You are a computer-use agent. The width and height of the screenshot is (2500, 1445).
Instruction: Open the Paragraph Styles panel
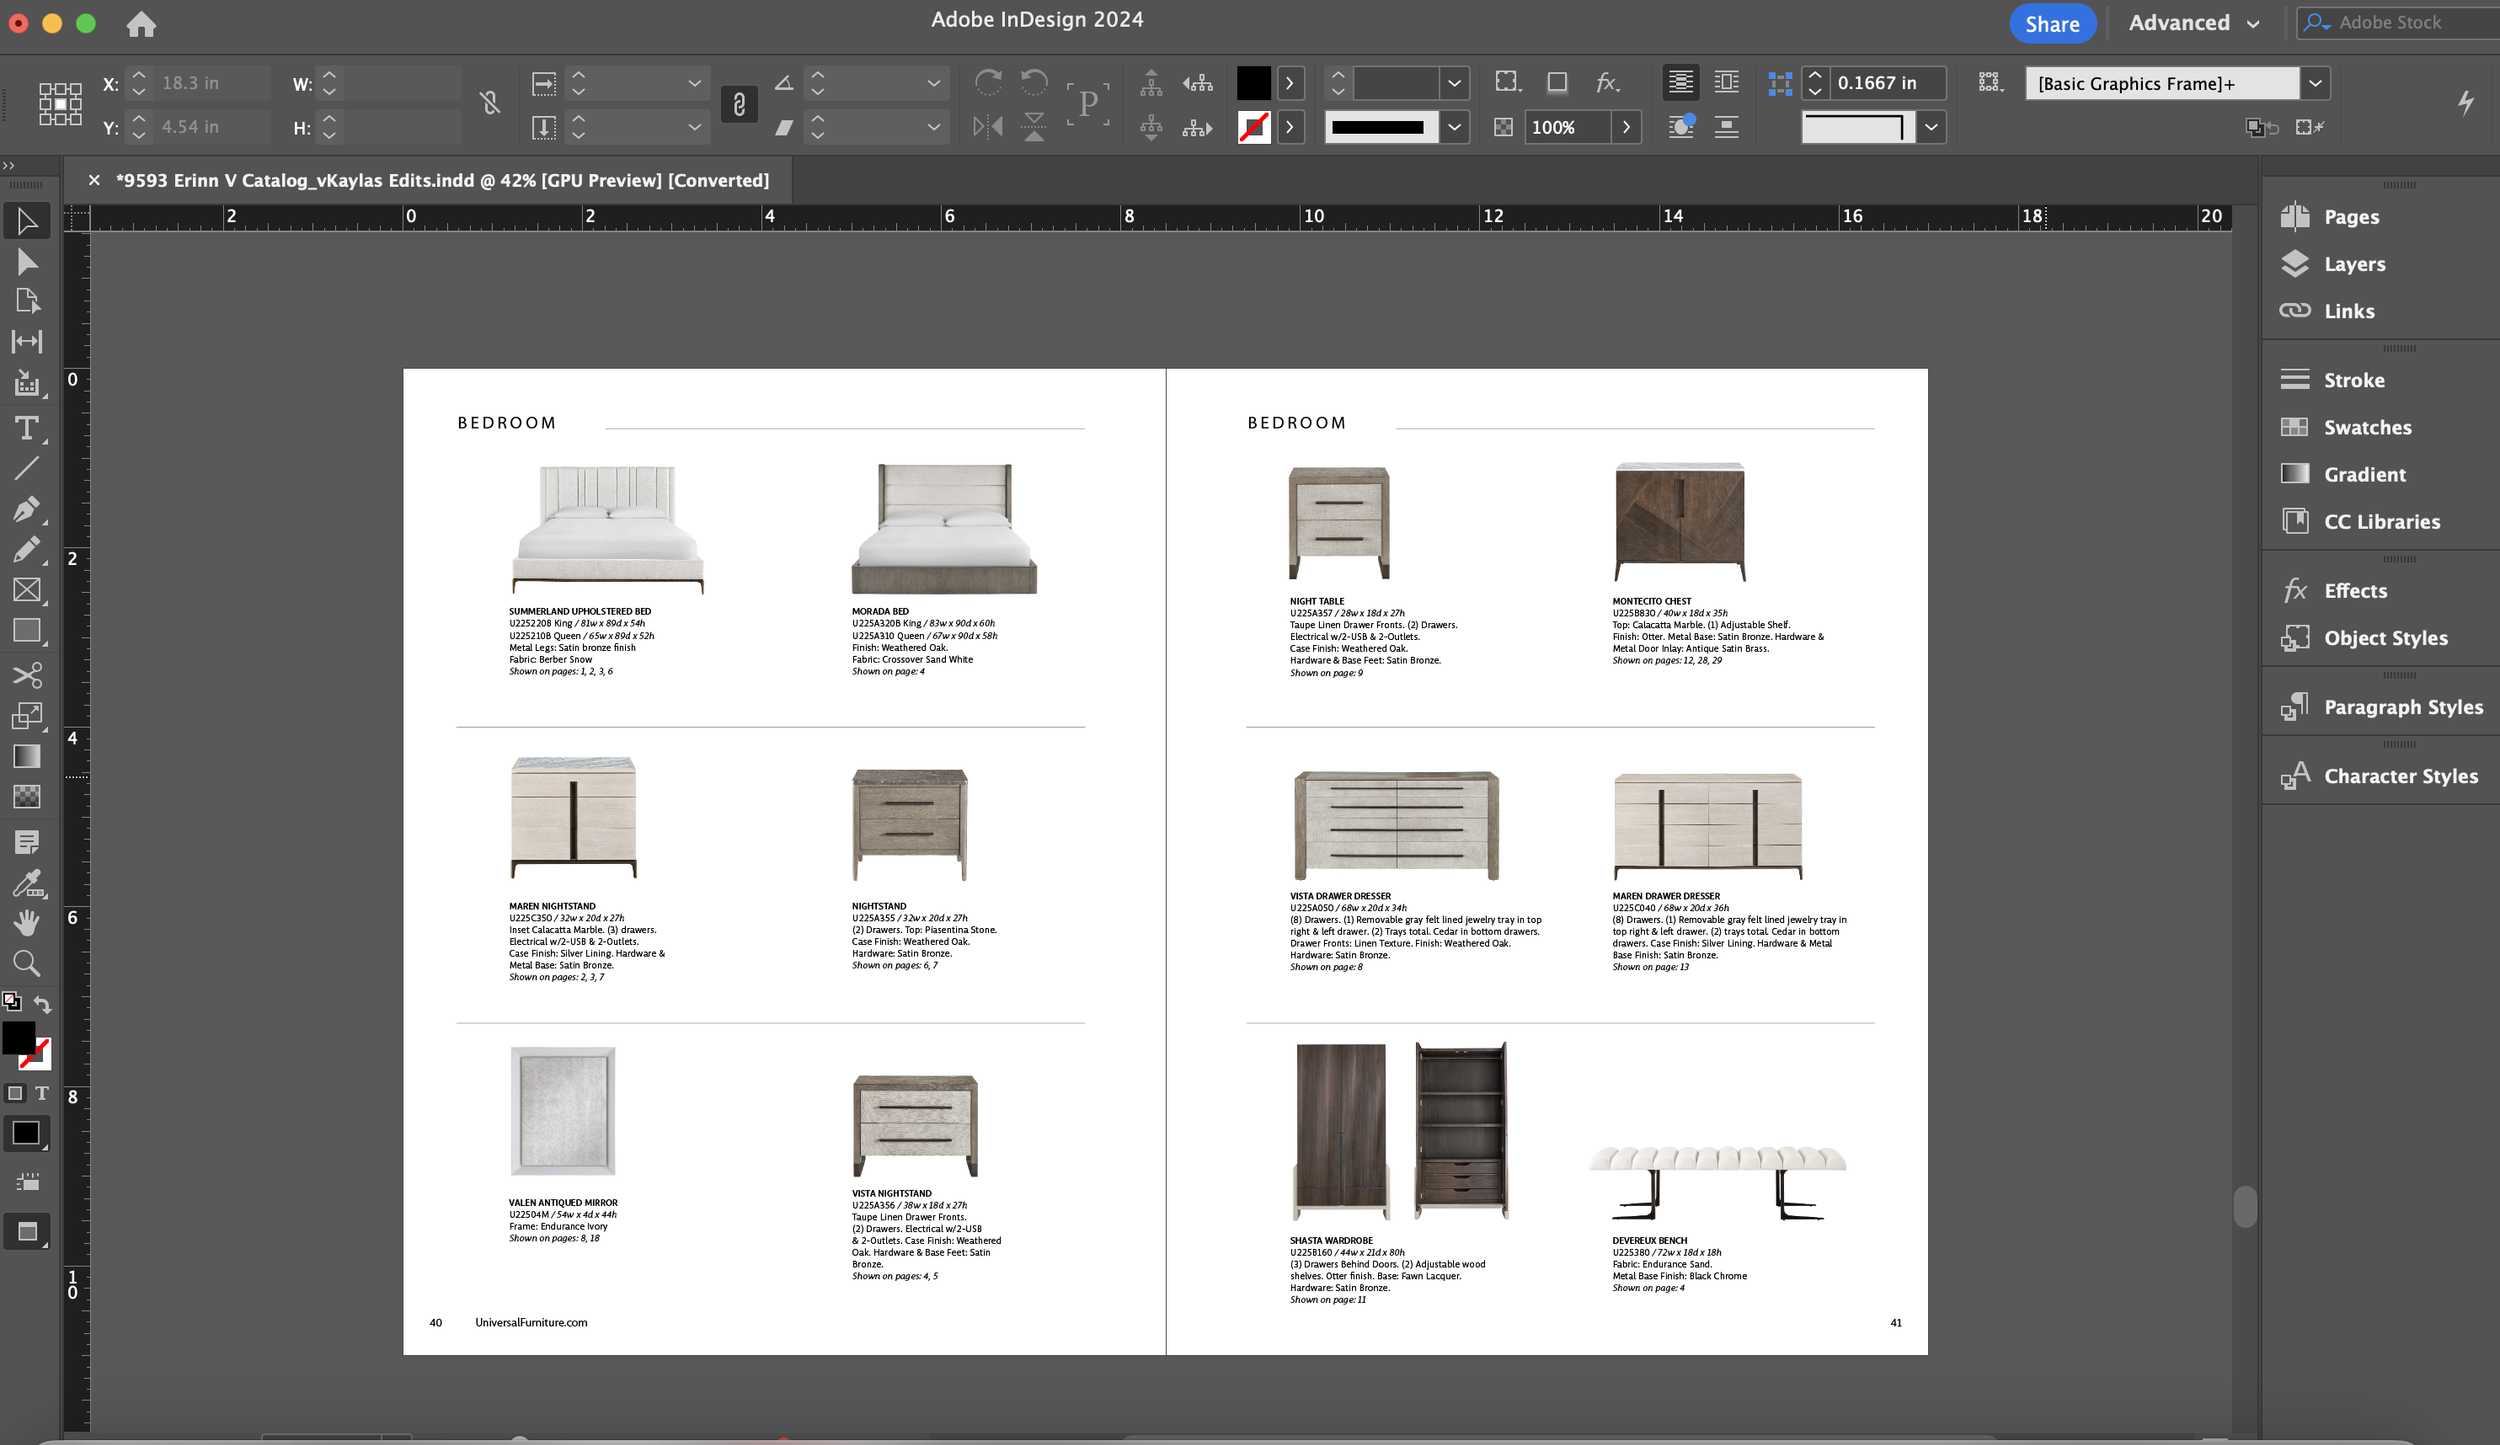click(2402, 707)
